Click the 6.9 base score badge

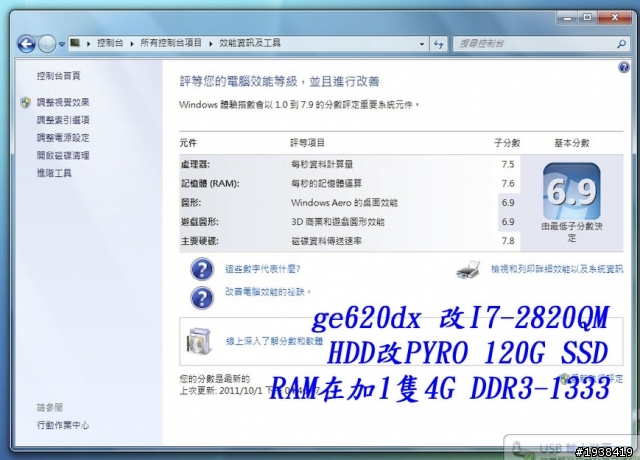571,191
